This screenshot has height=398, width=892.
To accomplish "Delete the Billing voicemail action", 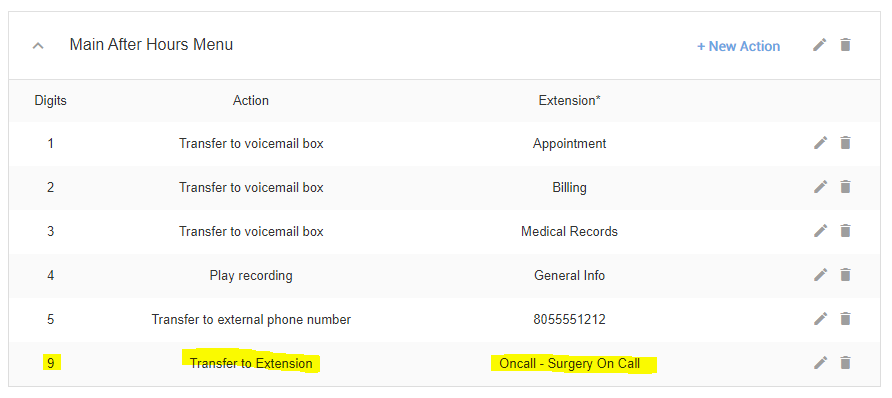I will point(845,186).
